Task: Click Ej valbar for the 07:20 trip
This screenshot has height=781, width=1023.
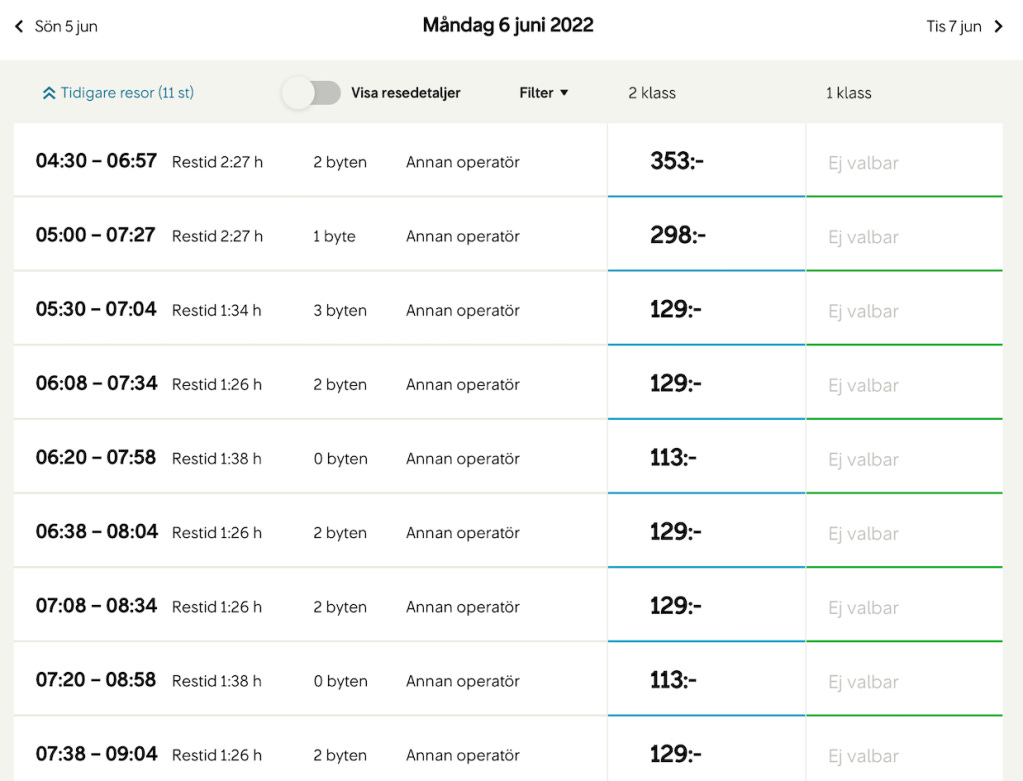Action: click(863, 682)
